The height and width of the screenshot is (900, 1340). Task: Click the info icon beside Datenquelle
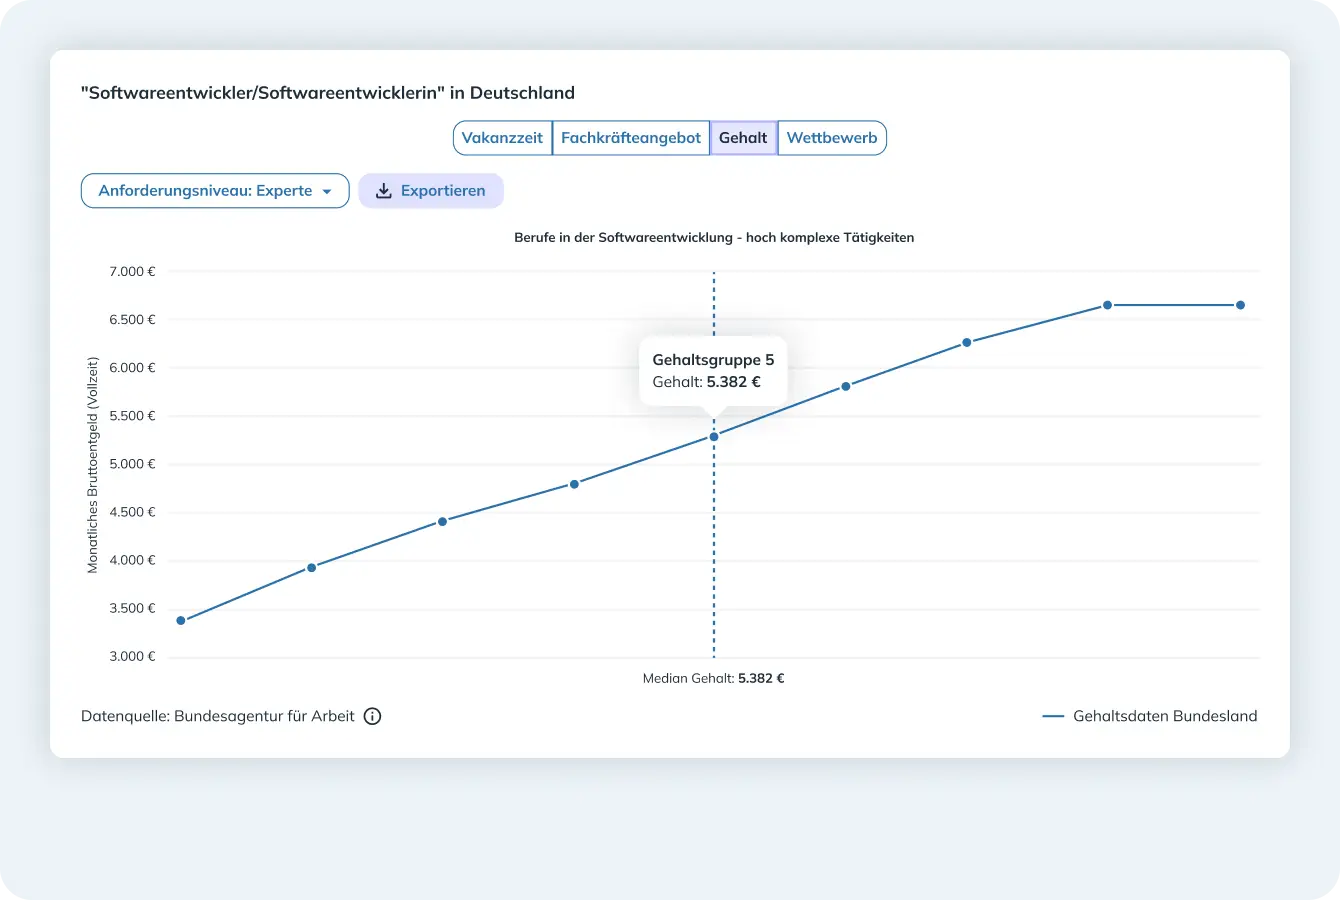click(x=372, y=716)
